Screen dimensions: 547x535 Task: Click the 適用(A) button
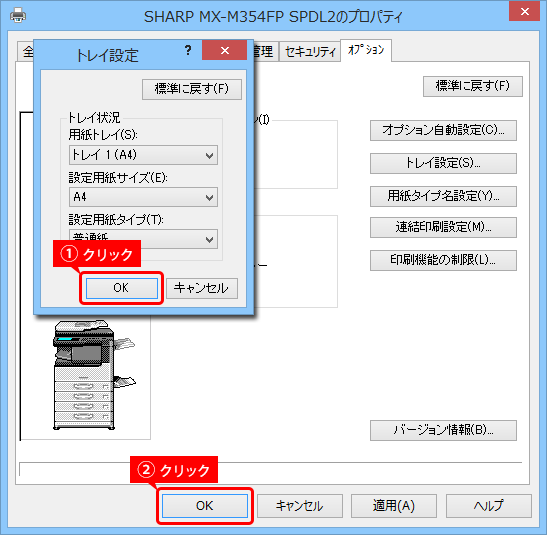394,506
